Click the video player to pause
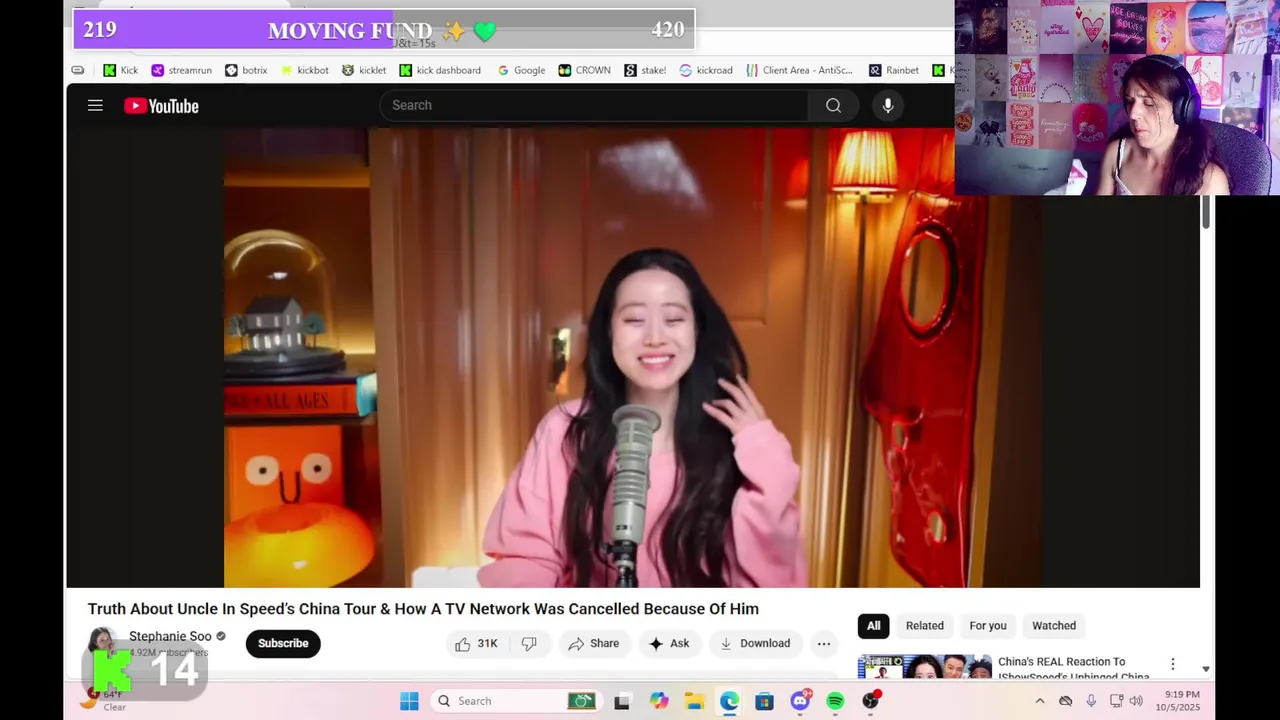The height and width of the screenshot is (720, 1280). point(632,357)
